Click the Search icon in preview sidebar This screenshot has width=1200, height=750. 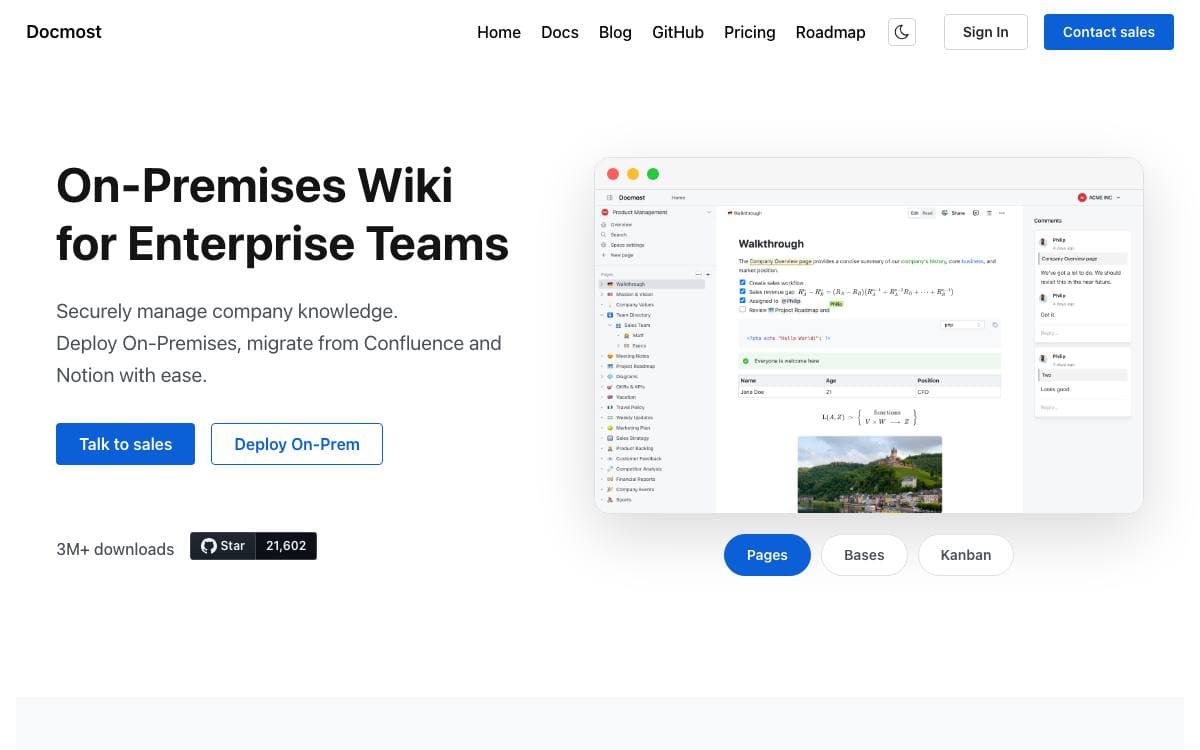604,235
